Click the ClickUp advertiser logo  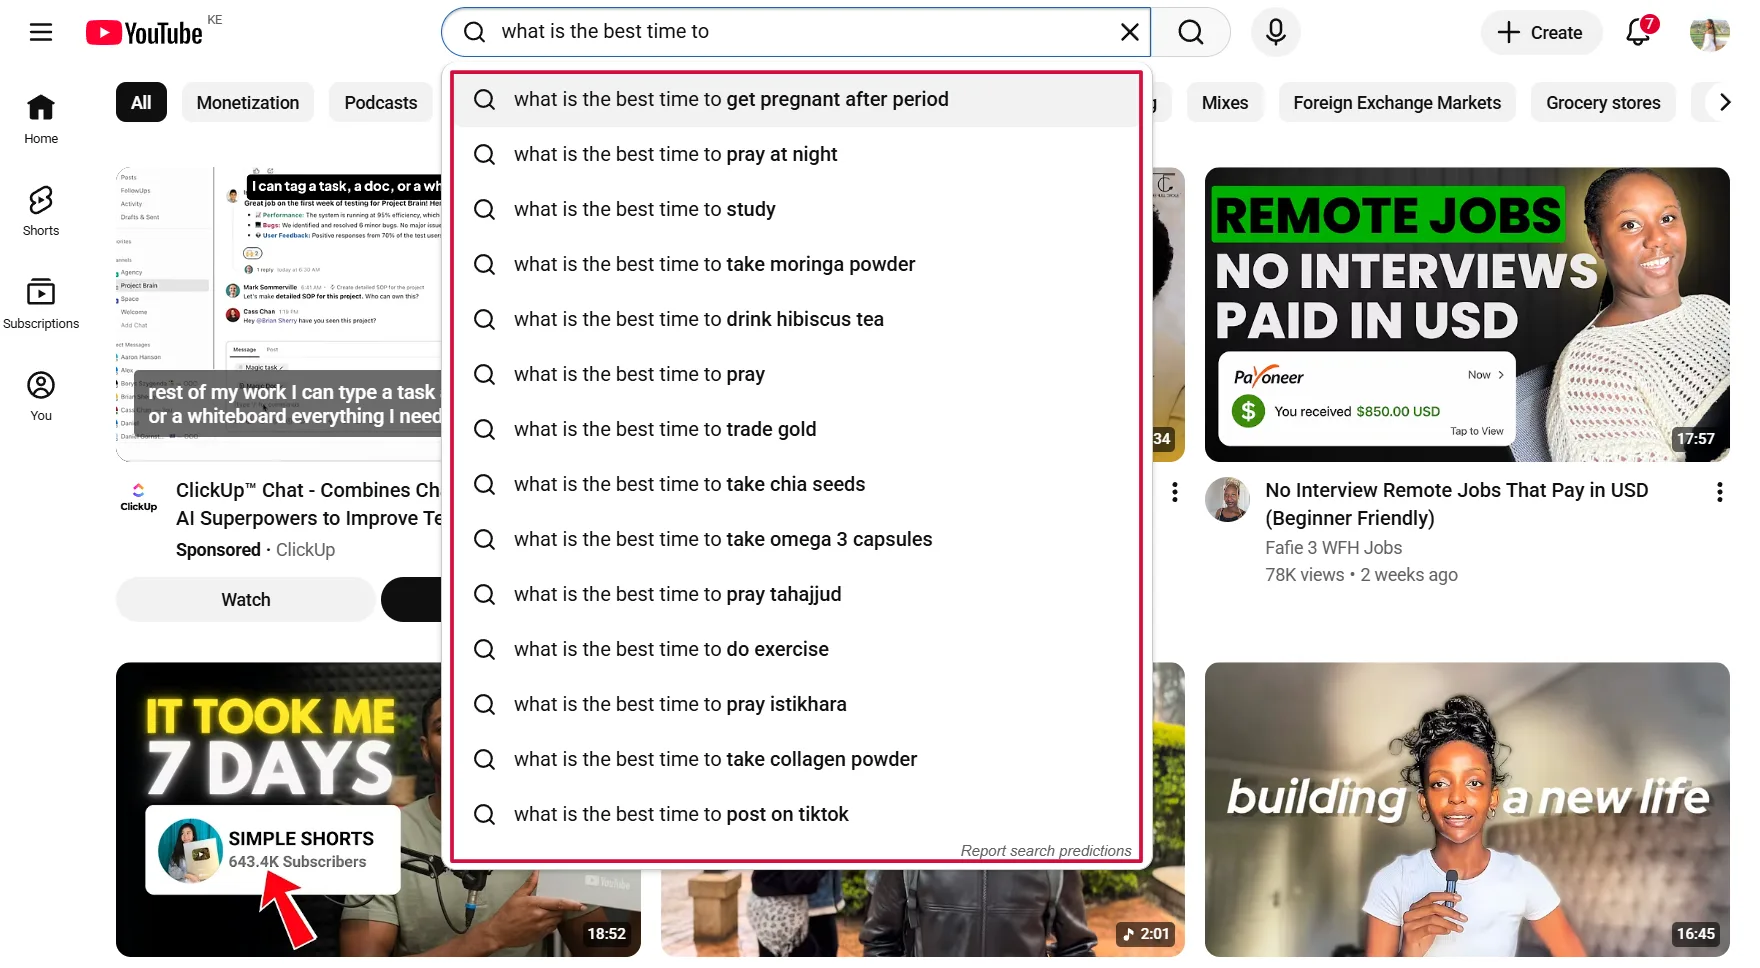[138, 497]
